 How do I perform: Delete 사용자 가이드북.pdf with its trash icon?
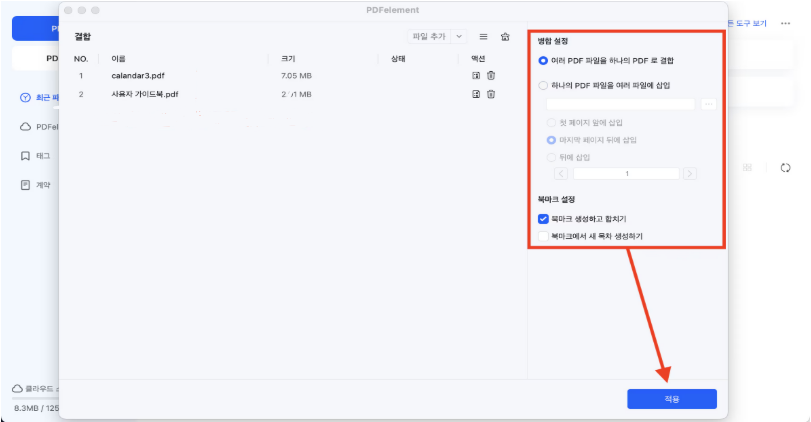491,94
